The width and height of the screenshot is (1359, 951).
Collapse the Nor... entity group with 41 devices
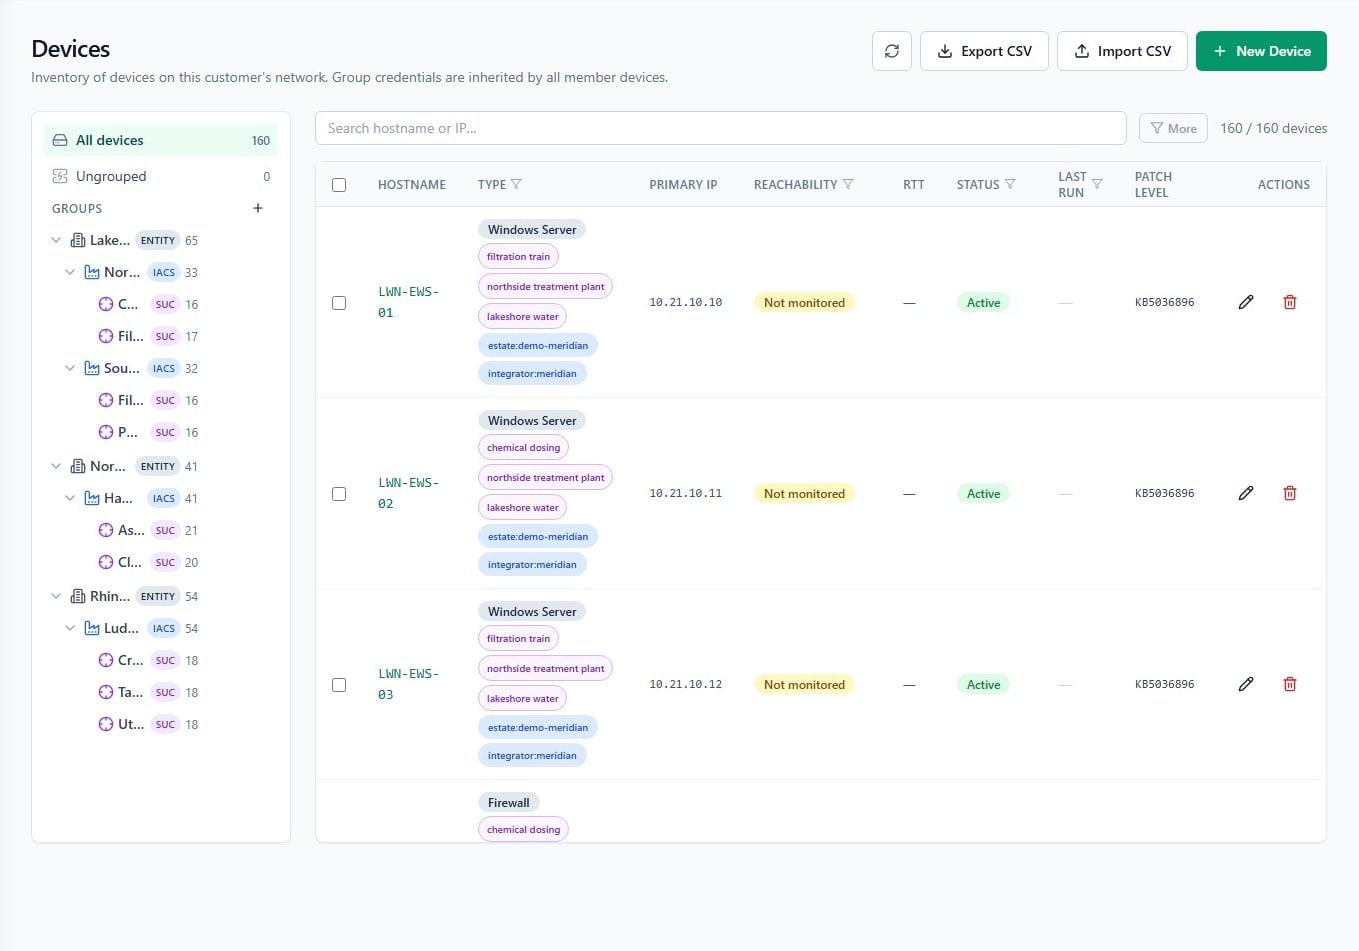tap(56, 466)
